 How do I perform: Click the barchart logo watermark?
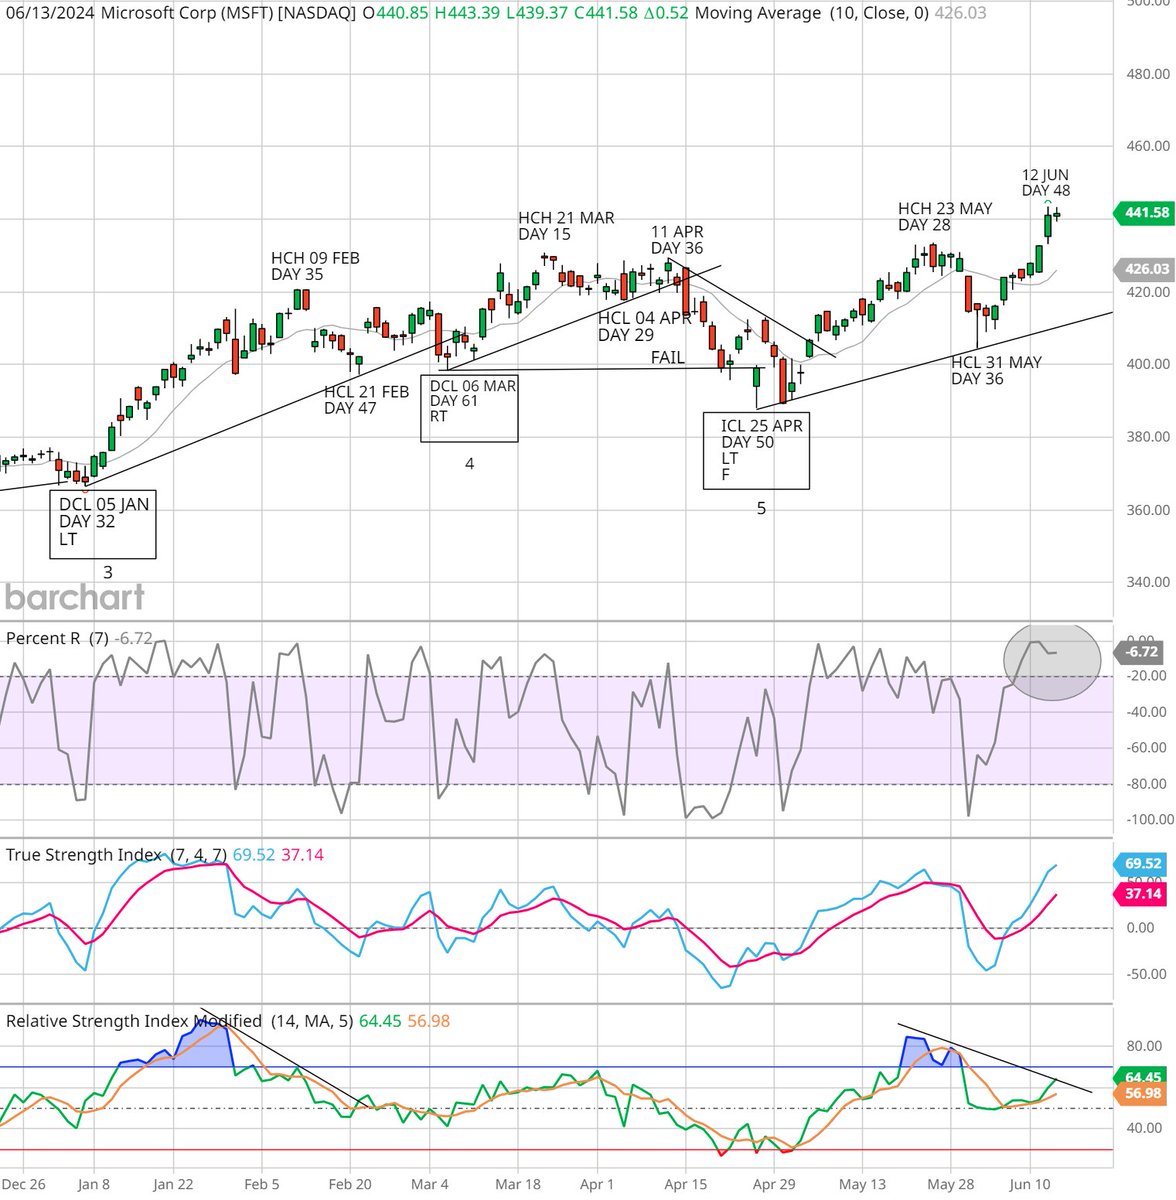click(x=74, y=597)
